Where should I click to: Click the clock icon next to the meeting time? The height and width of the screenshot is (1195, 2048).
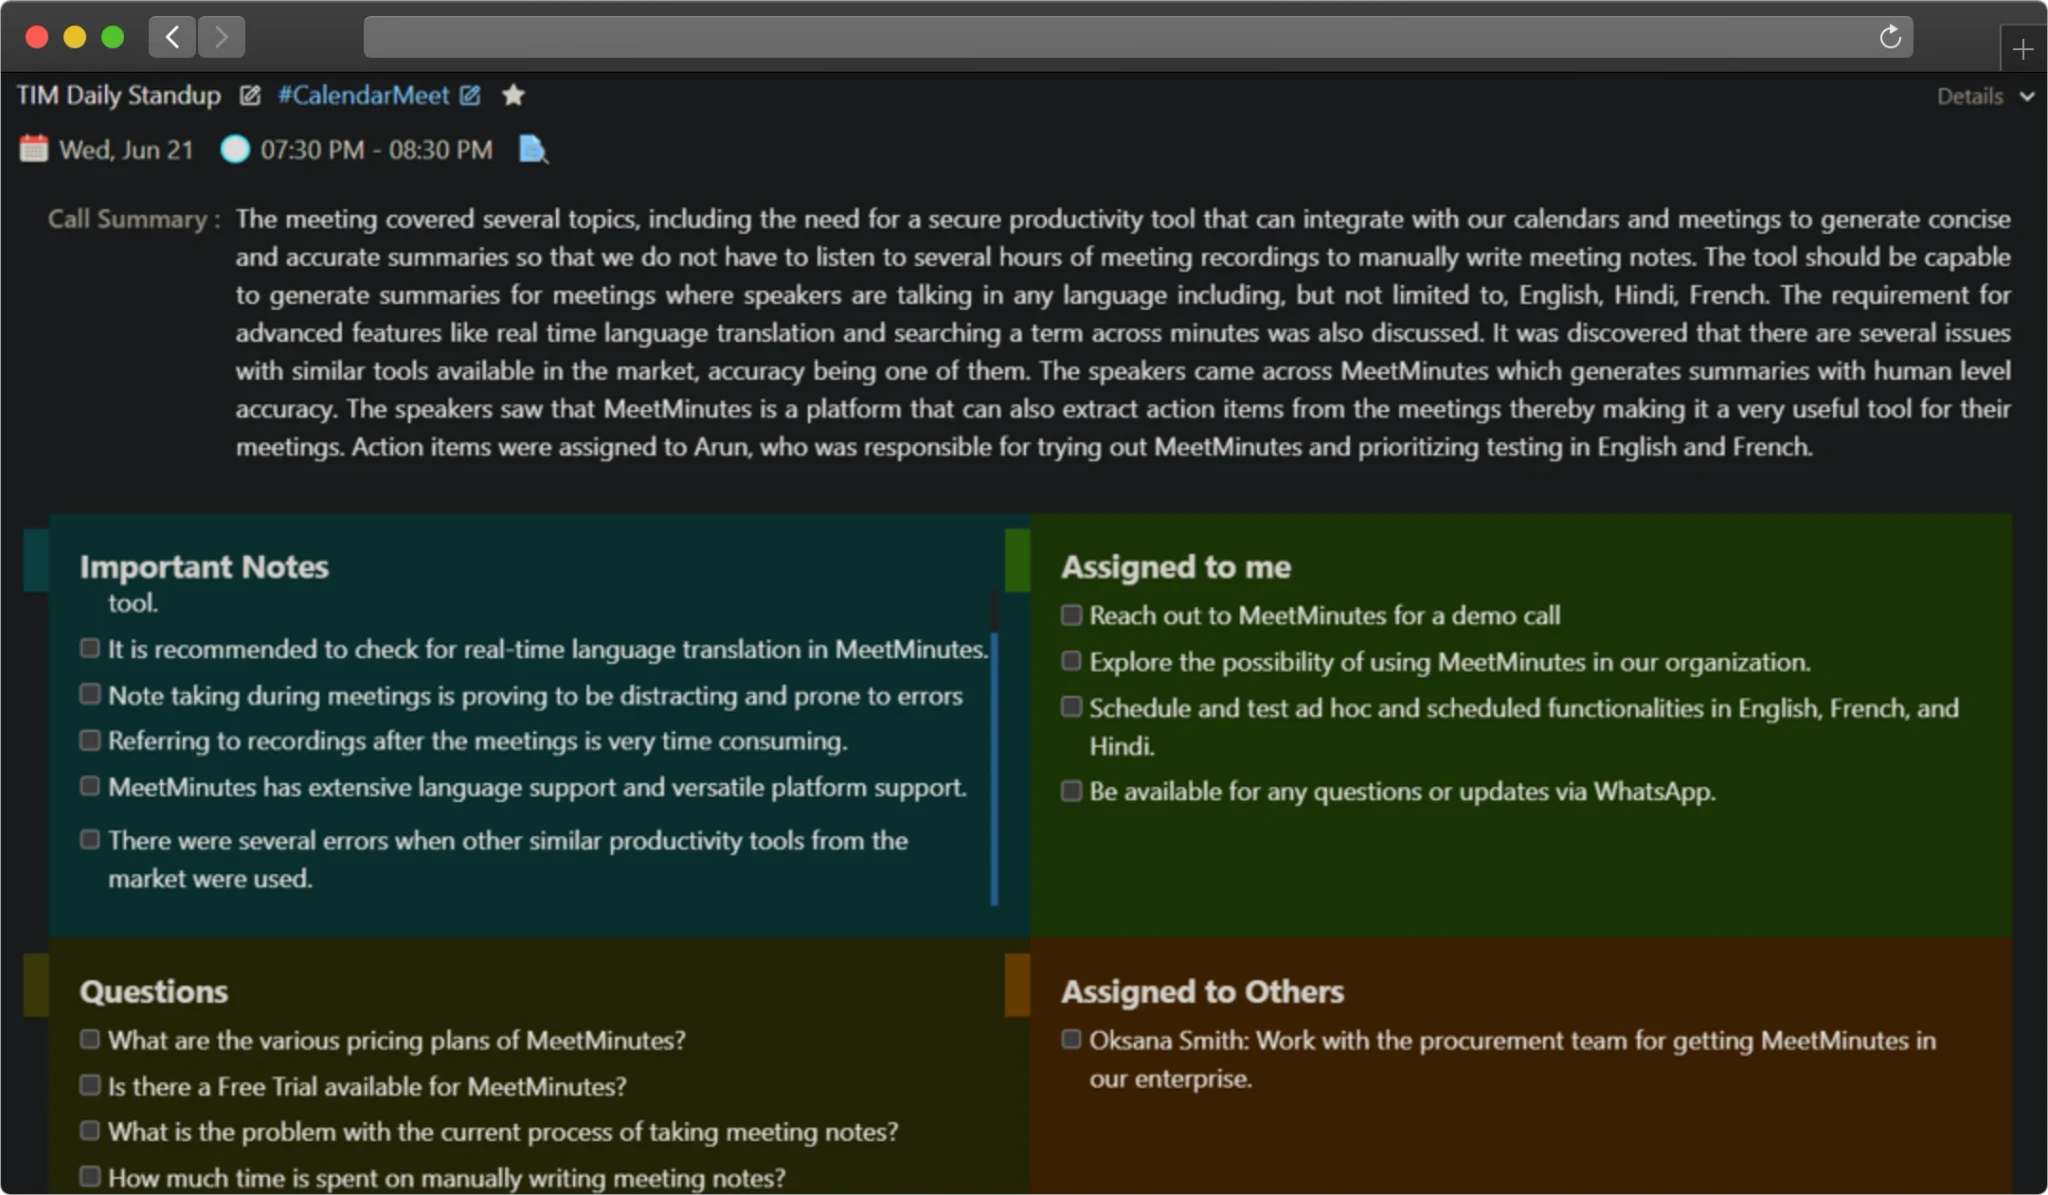[235, 149]
